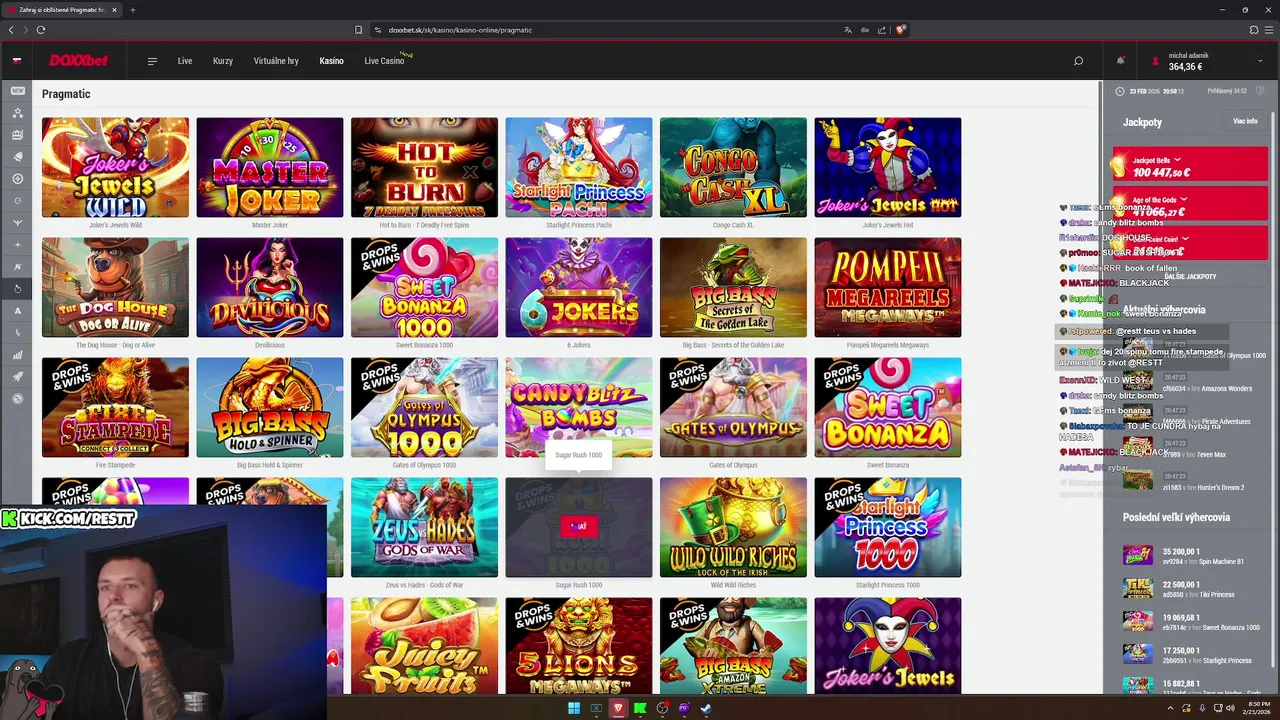The height and width of the screenshot is (720, 1280).
Task: Open a new browser tab
Action: coord(132,10)
